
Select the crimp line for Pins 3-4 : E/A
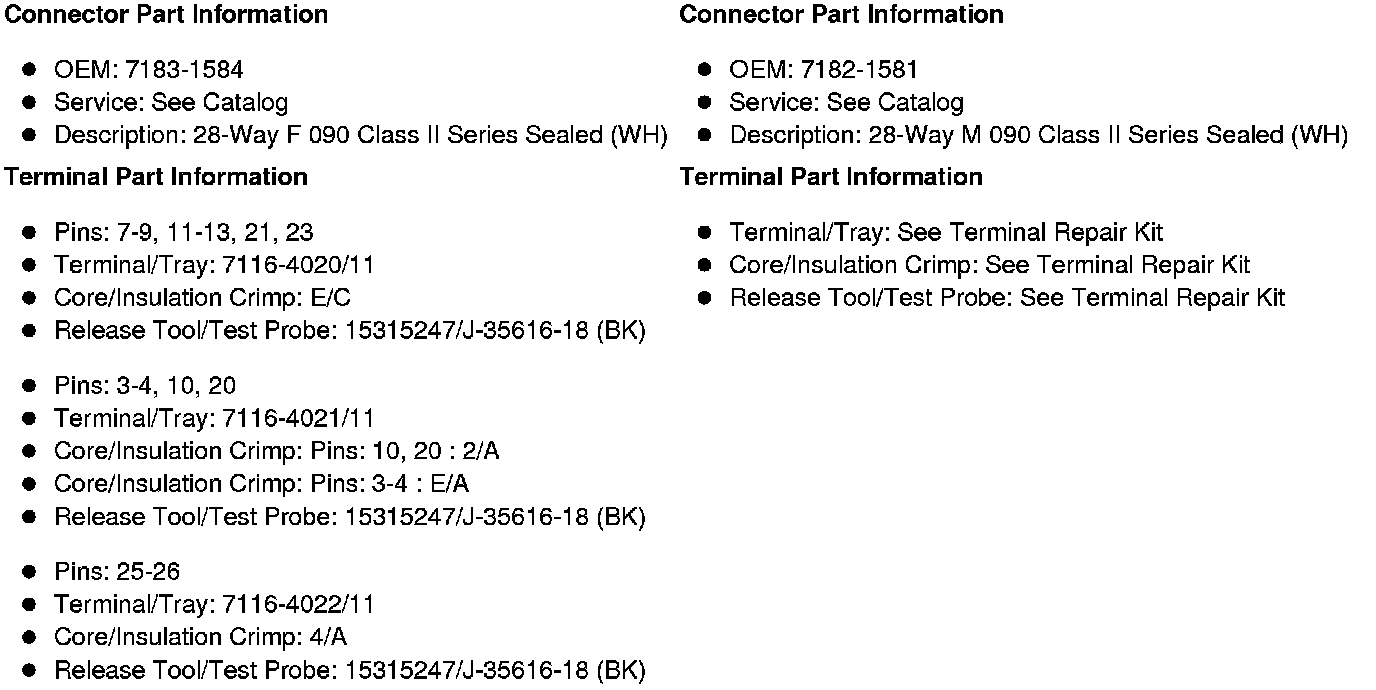261,484
